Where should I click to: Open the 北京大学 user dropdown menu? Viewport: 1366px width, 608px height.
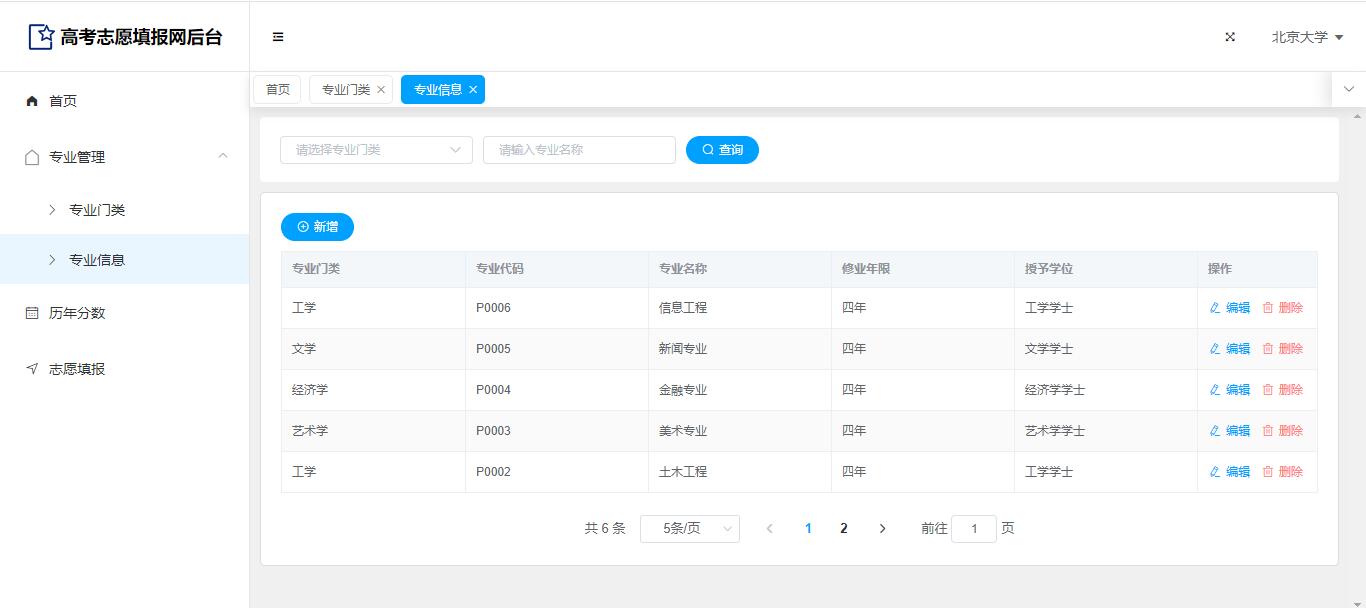(1307, 37)
